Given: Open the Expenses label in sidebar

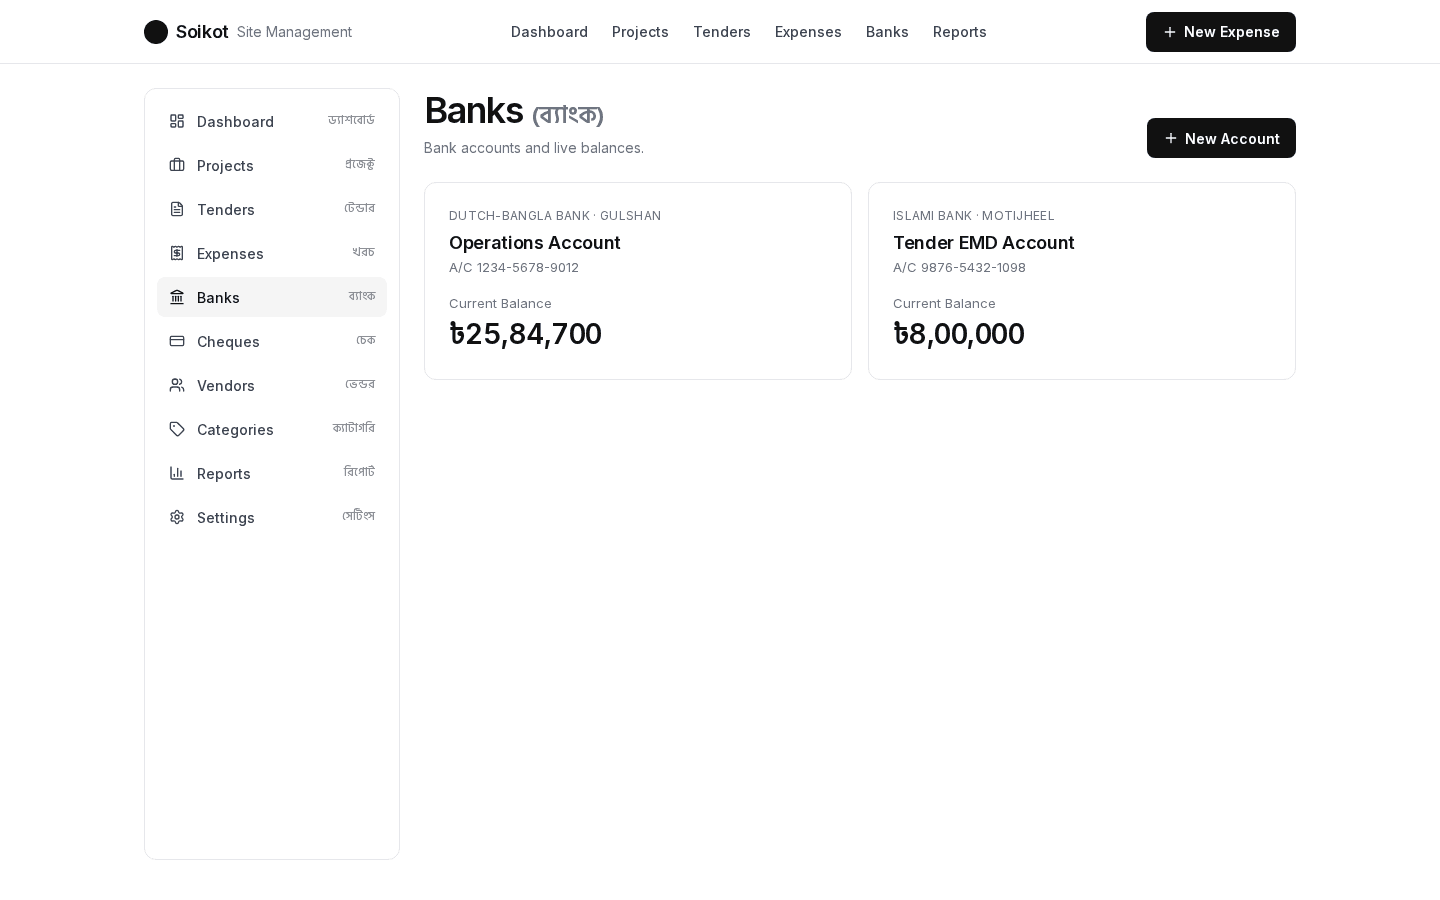Looking at the screenshot, I should click(230, 253).
